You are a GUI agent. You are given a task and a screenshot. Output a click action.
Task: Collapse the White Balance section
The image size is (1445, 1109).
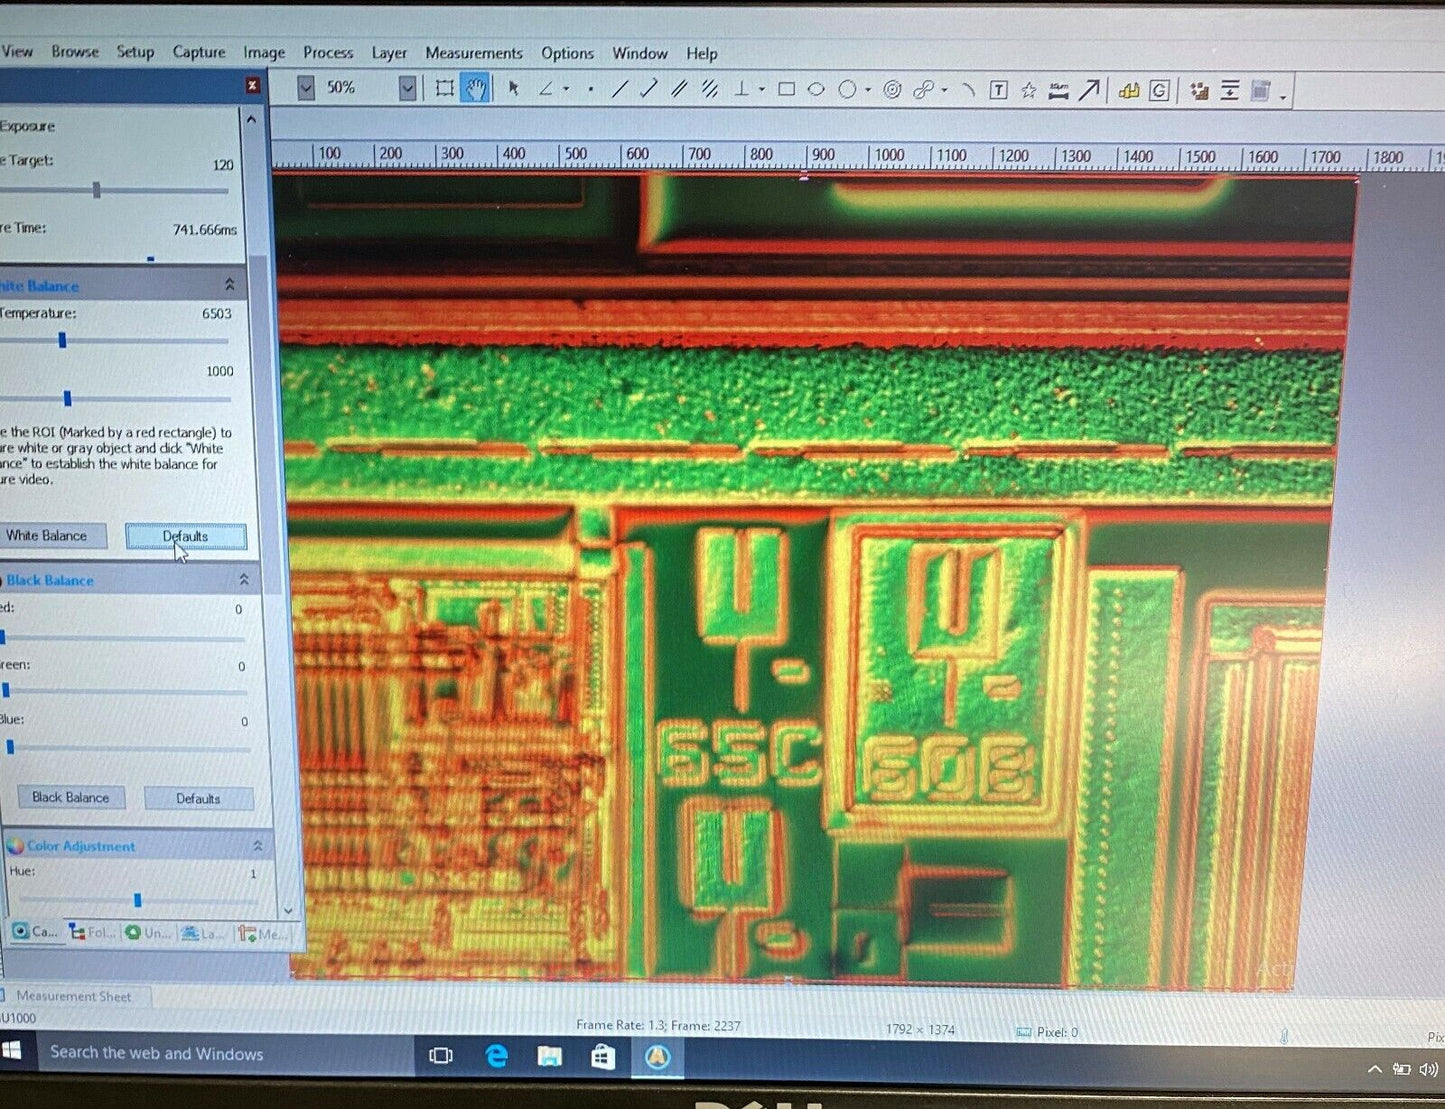[229, 285]
